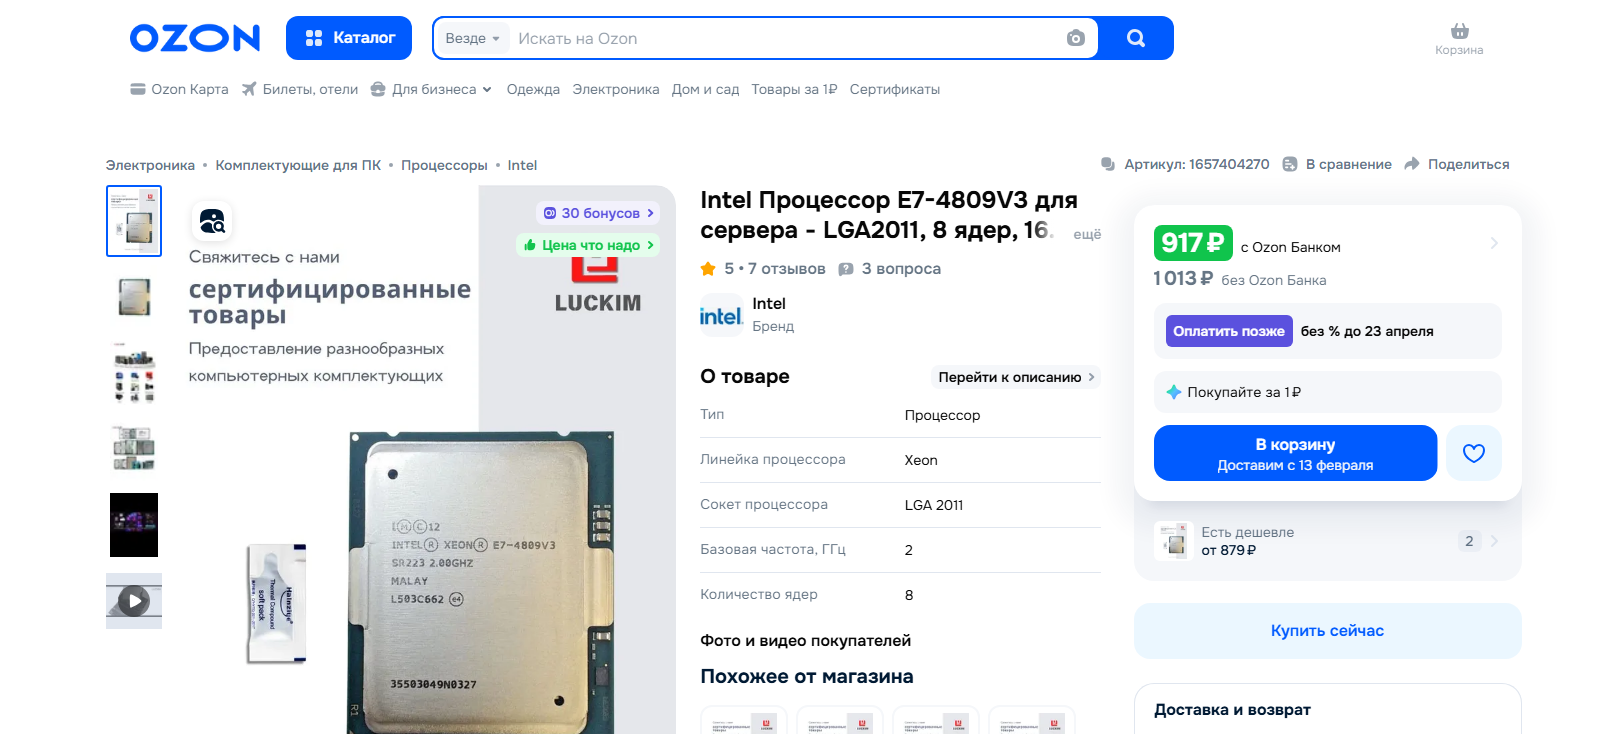This screenshot has width=1606, height=734.
Task: Open the Intel brand logo
Action: coord(720,317)
